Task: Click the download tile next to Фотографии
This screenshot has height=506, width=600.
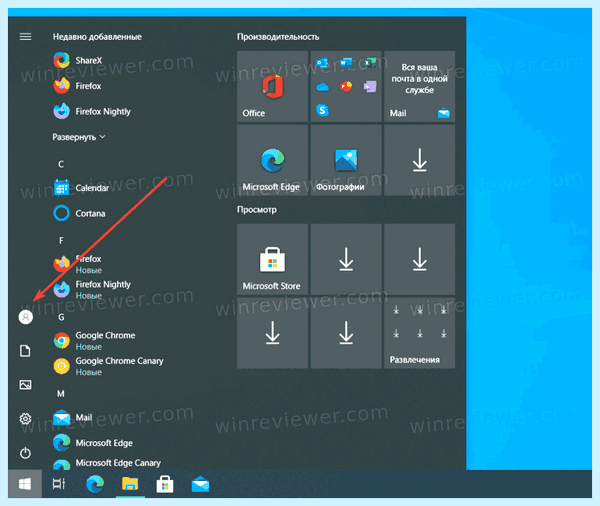Action: pos(419,160)
